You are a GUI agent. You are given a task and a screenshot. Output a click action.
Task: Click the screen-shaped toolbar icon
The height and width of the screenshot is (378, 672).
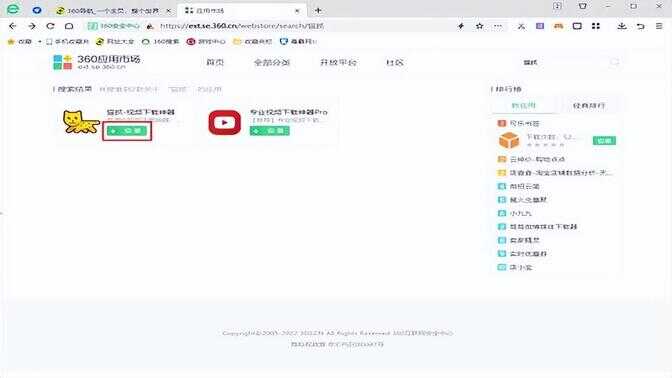click(577, 26)
